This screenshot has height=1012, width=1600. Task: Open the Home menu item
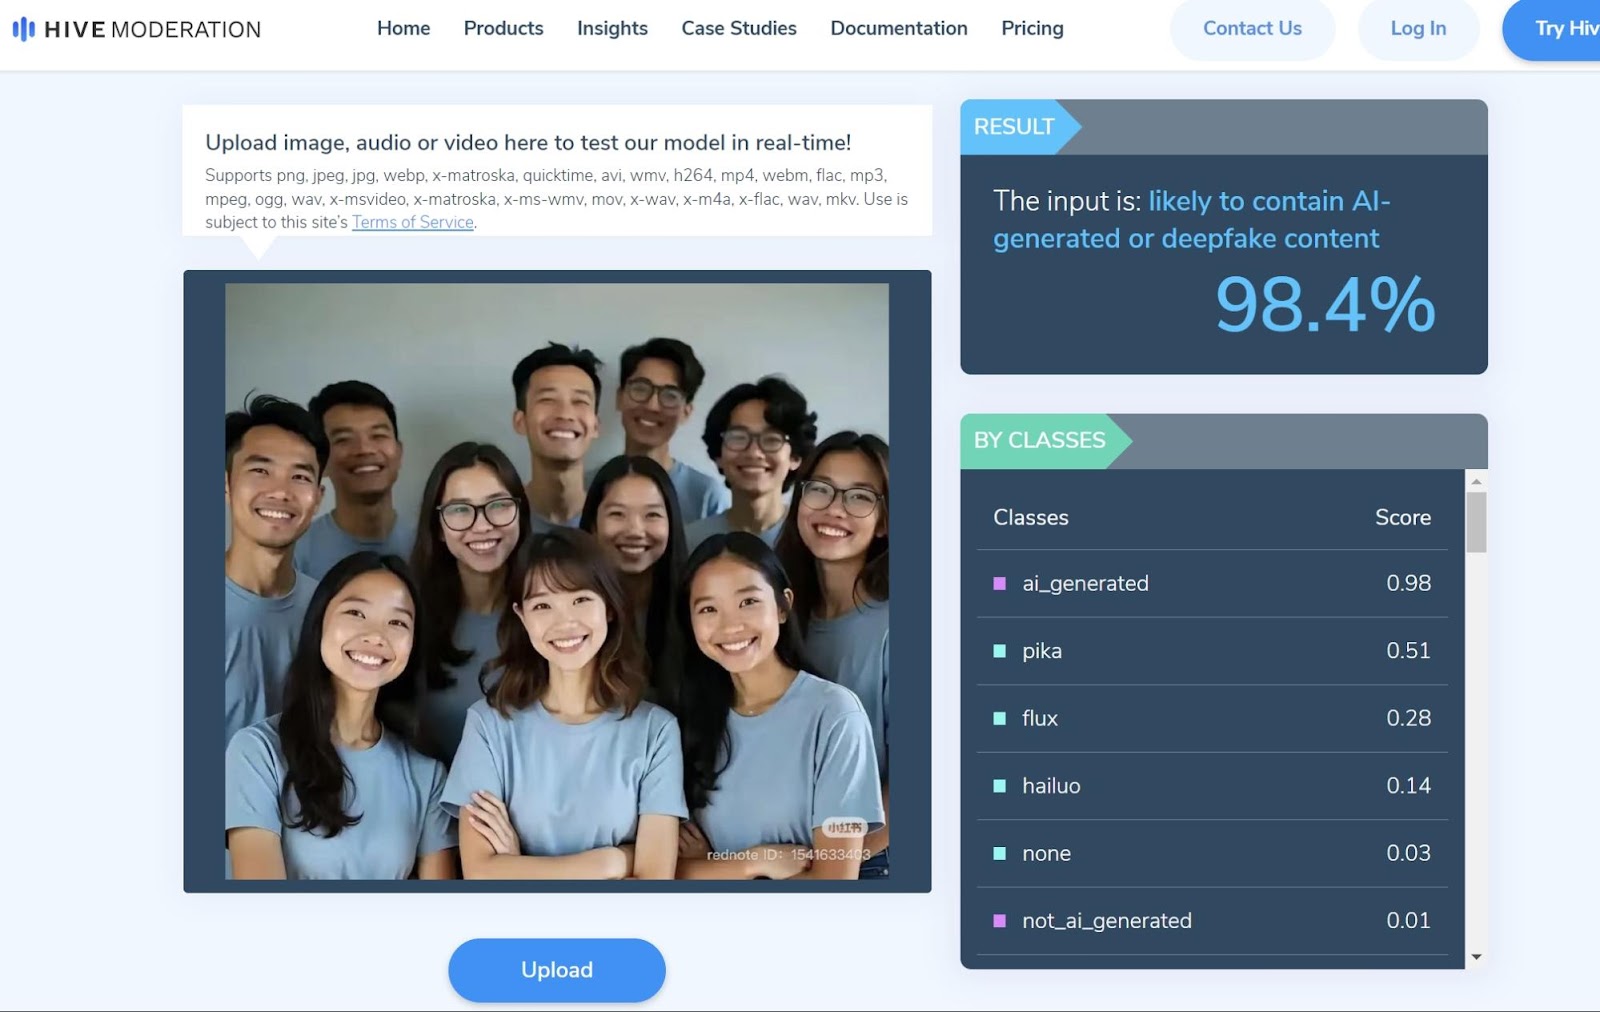click(x=403, y=29)
